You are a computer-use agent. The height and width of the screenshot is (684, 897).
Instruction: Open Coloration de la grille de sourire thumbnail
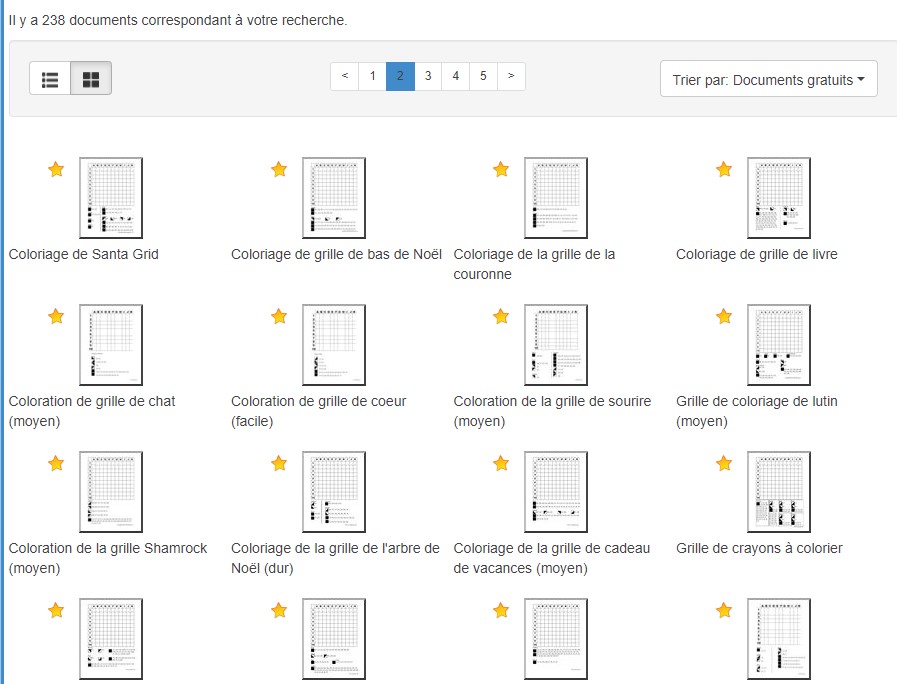(x=556, y=345)
